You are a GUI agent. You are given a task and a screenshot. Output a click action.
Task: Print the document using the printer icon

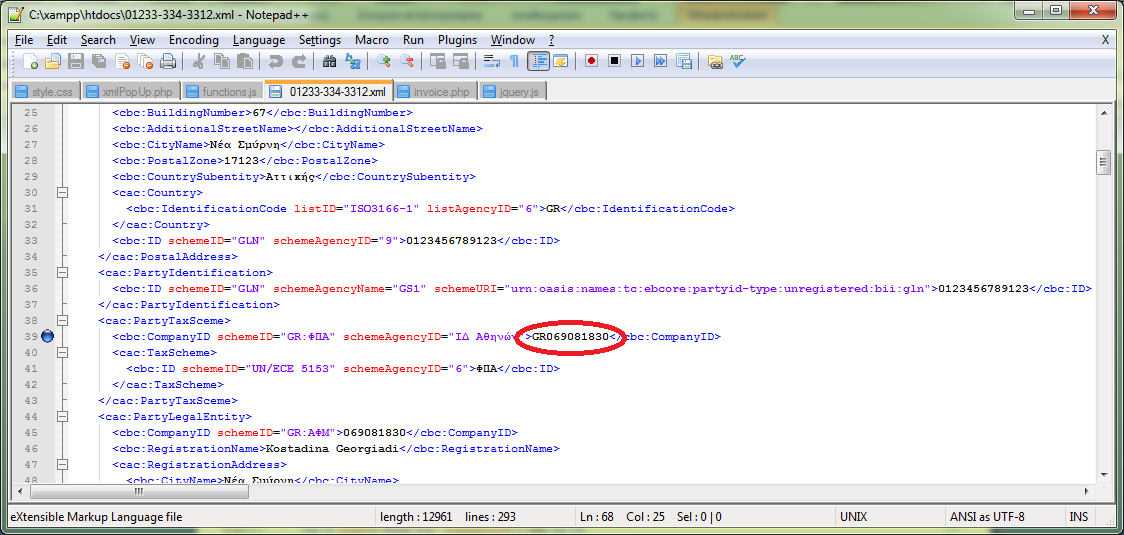tap(168, 62)
